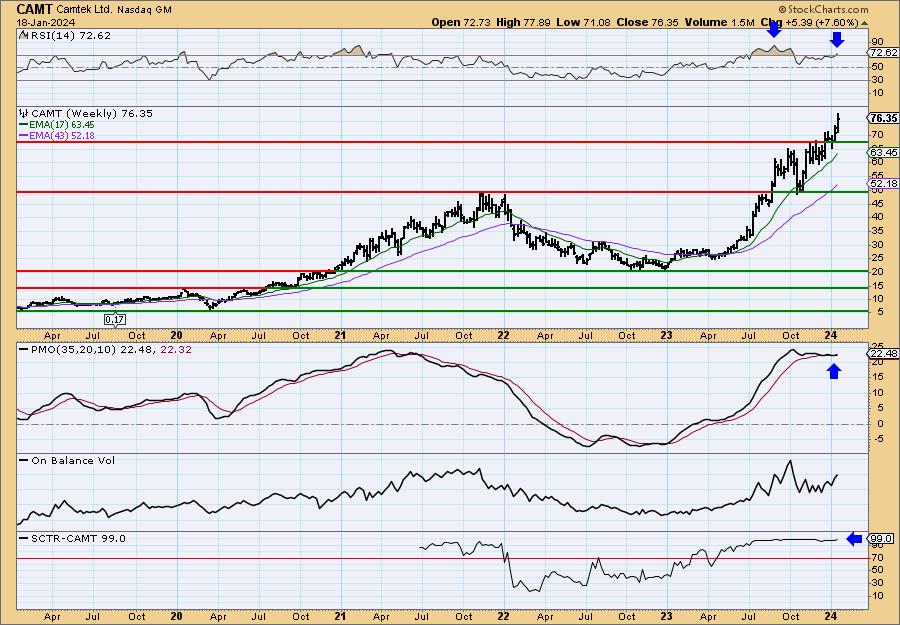This screenshot has width=900, height=625.
Task: Click the bar-chart icon before CAMT (Weekly)
Action: pyautogui.click(x=24, y=114)
